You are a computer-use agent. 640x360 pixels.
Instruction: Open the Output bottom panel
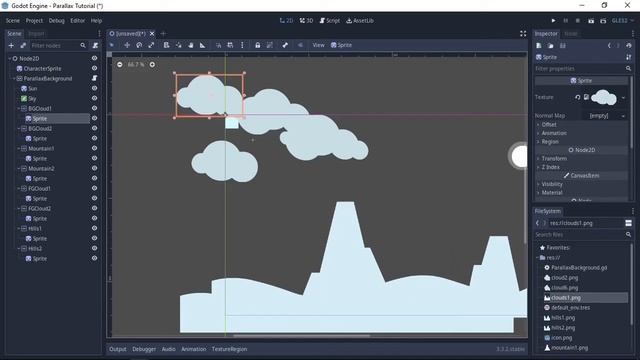pos(118,349)
